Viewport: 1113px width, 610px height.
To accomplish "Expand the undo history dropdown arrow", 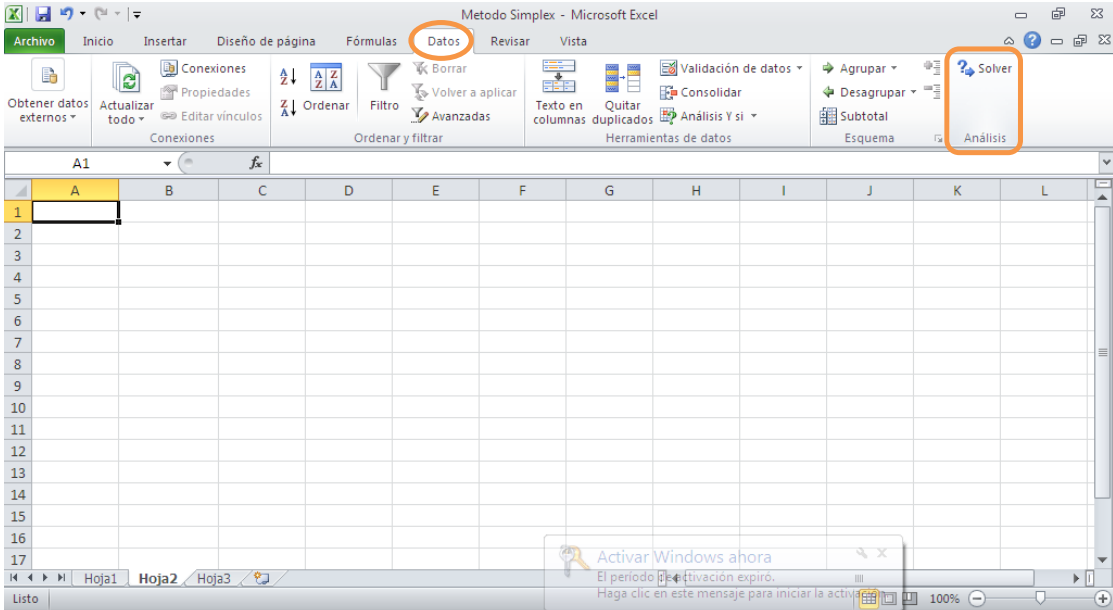I will 82,13.
